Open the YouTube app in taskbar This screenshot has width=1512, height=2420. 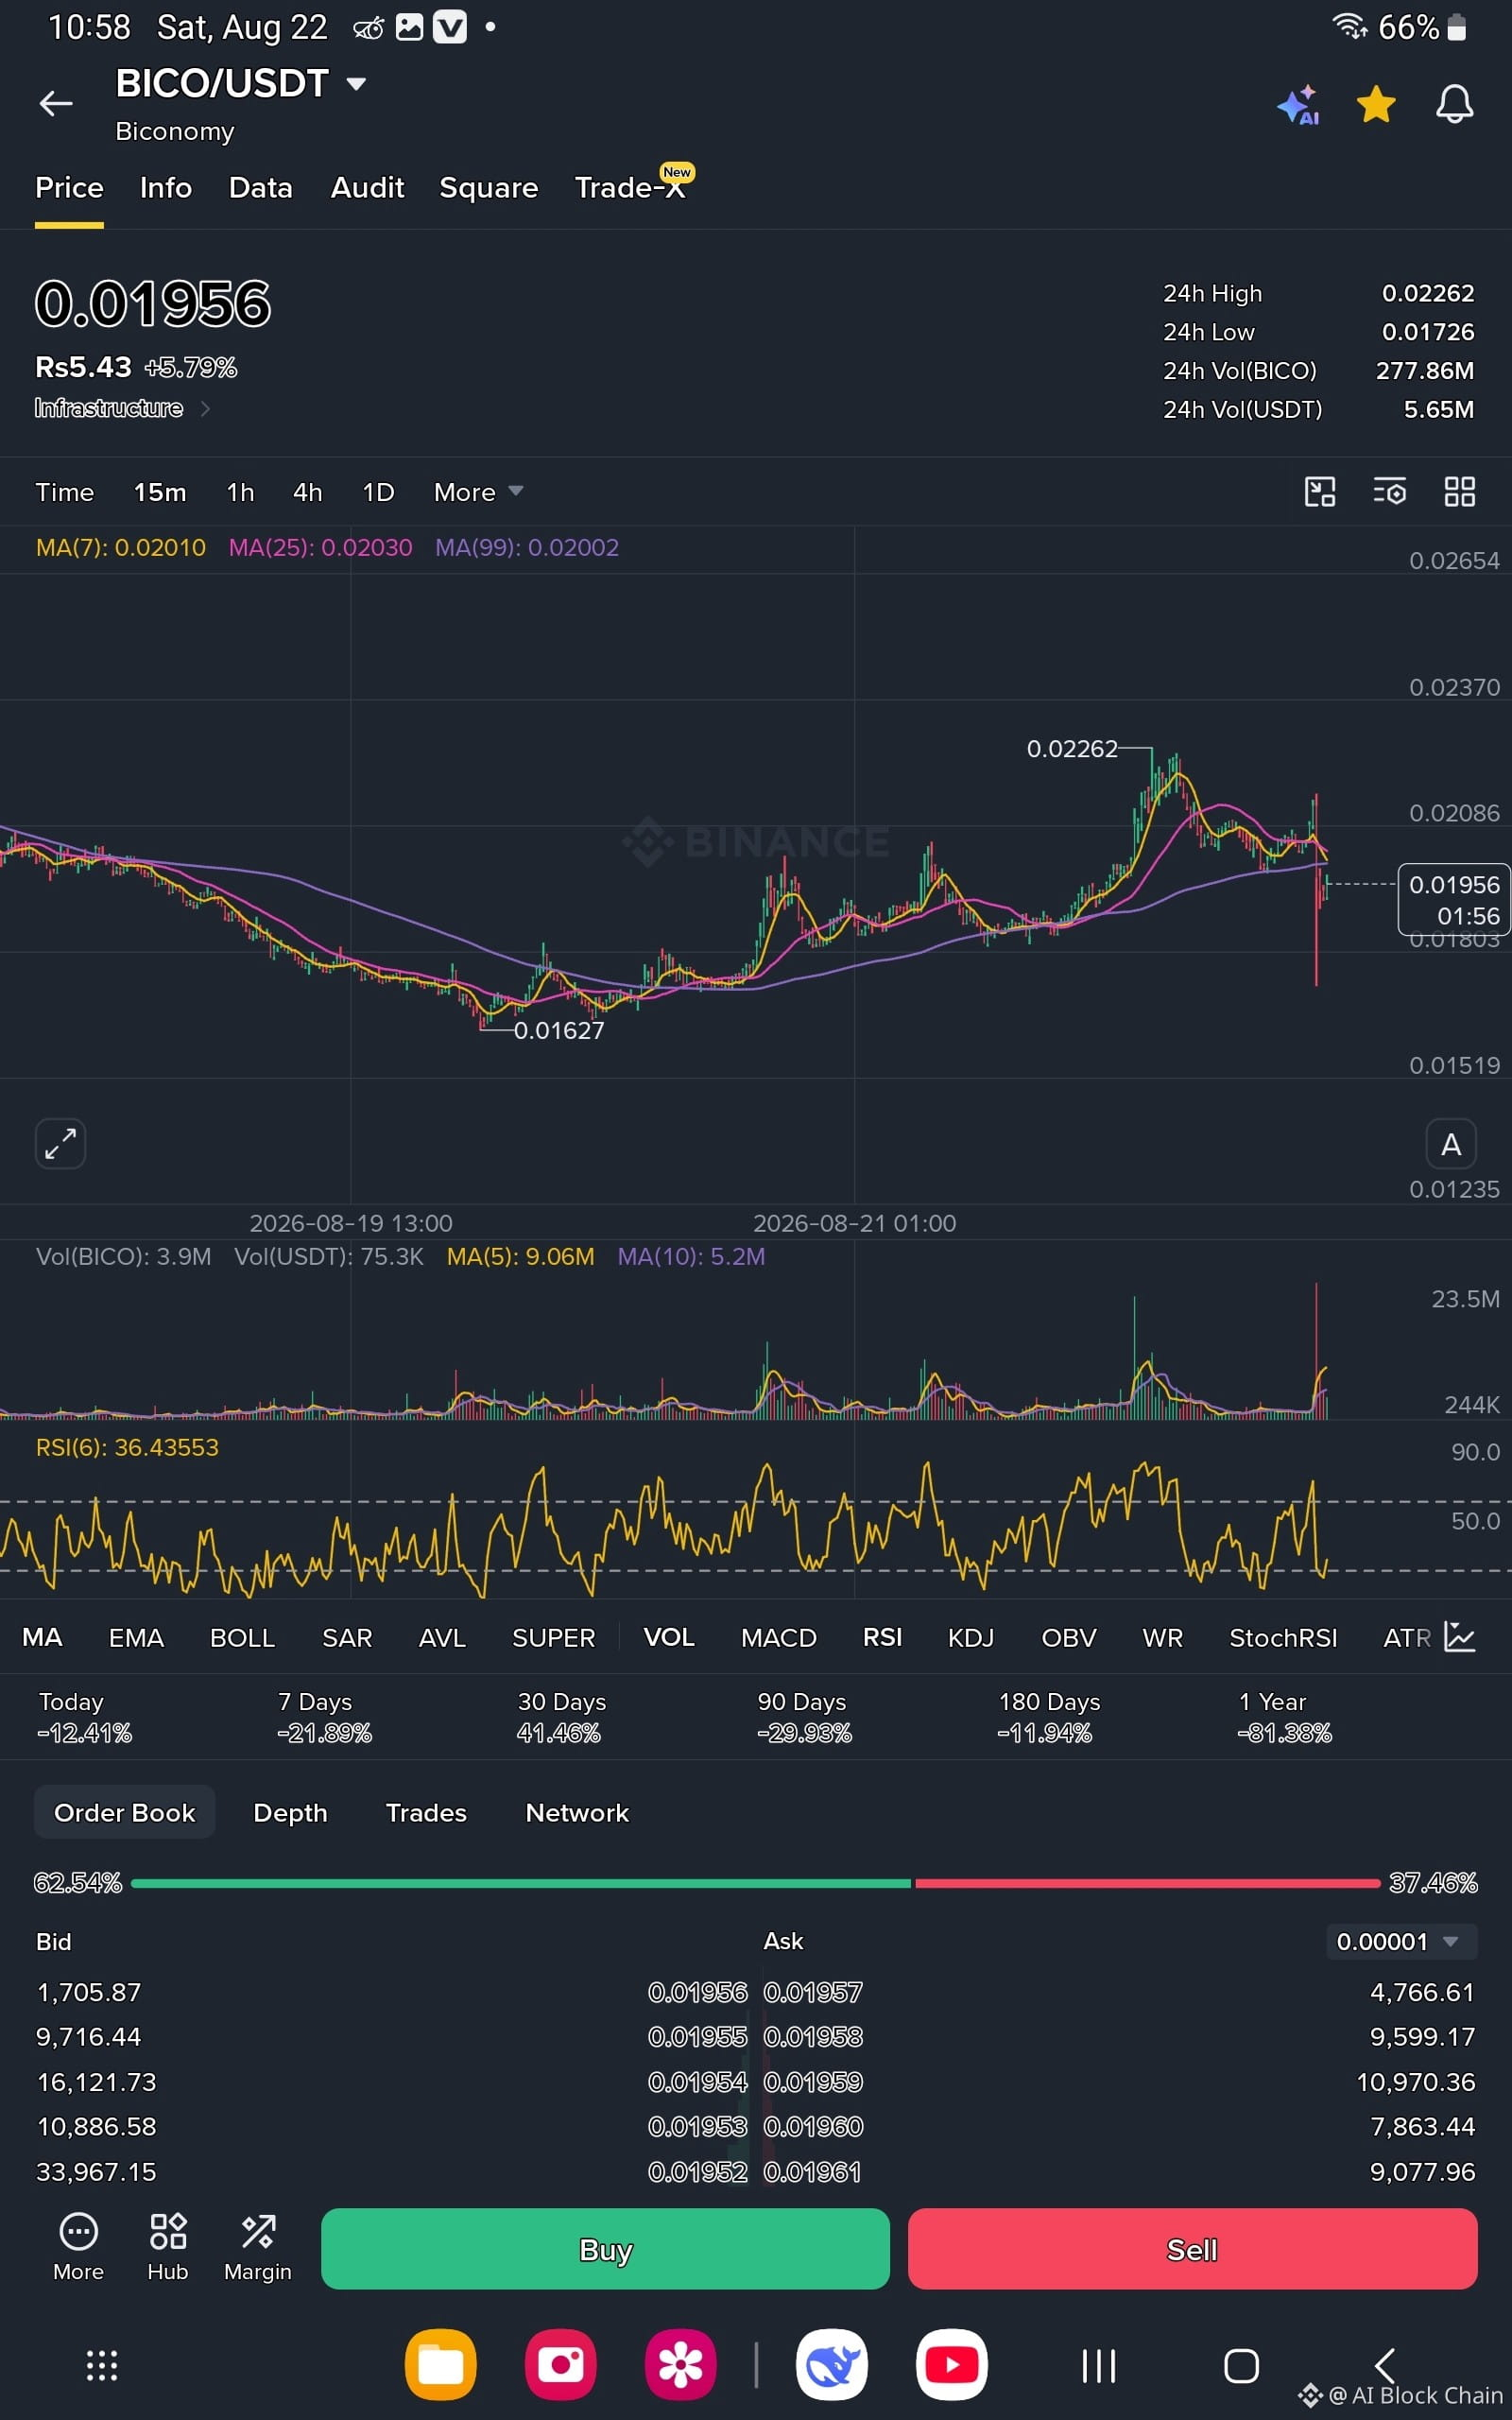[951, 2365]
